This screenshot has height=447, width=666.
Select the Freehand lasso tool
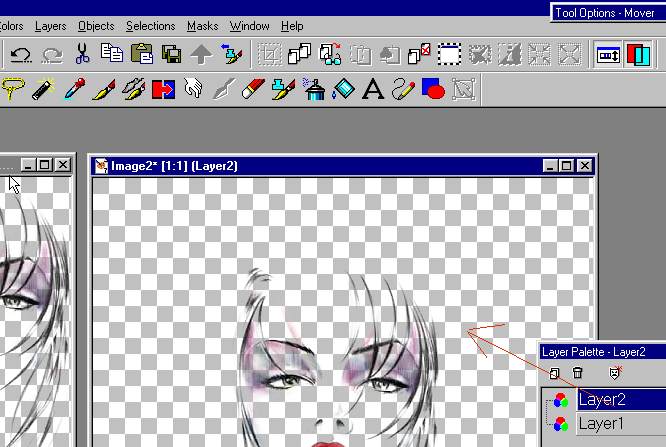tap(13, 88)
